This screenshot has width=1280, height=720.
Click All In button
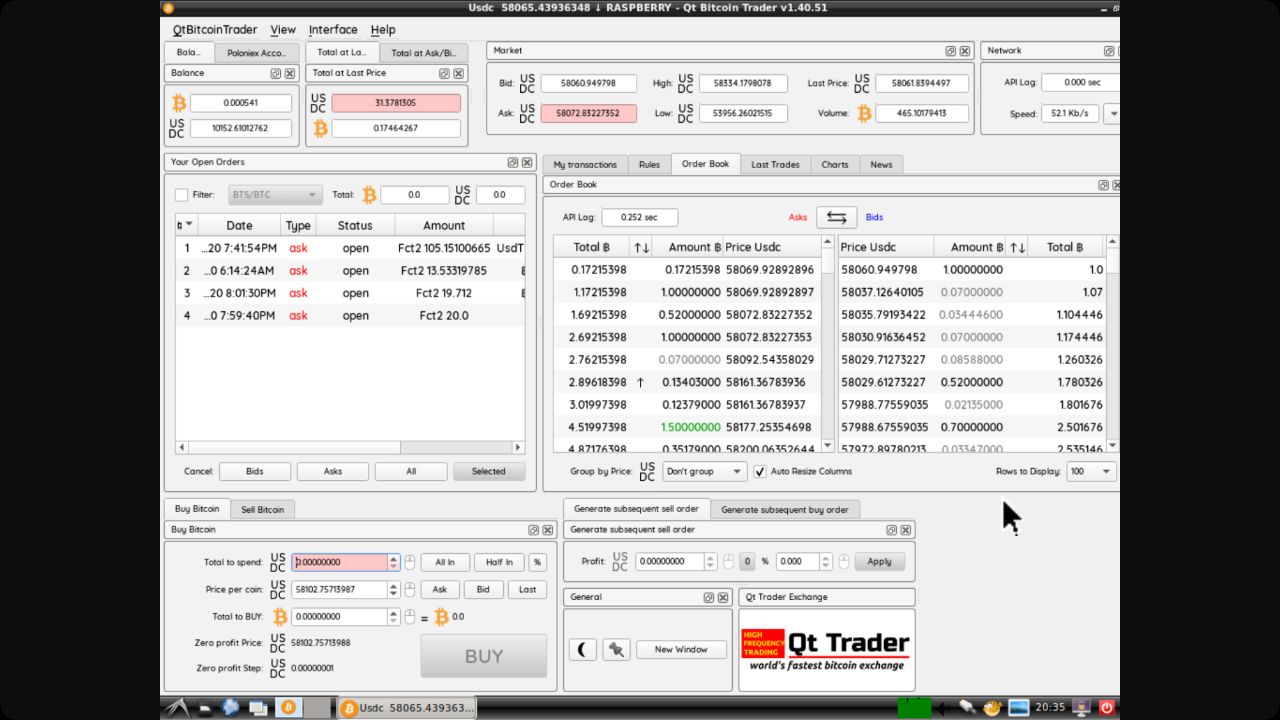point(445,563)
